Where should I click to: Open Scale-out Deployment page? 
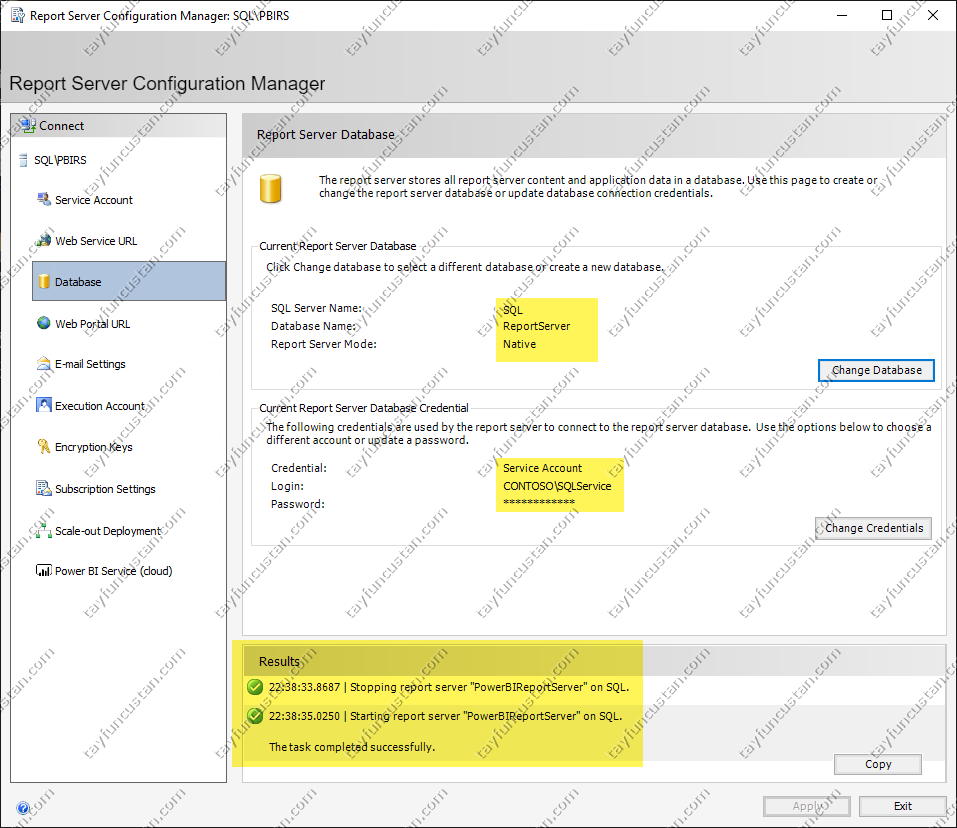(107, 531)
